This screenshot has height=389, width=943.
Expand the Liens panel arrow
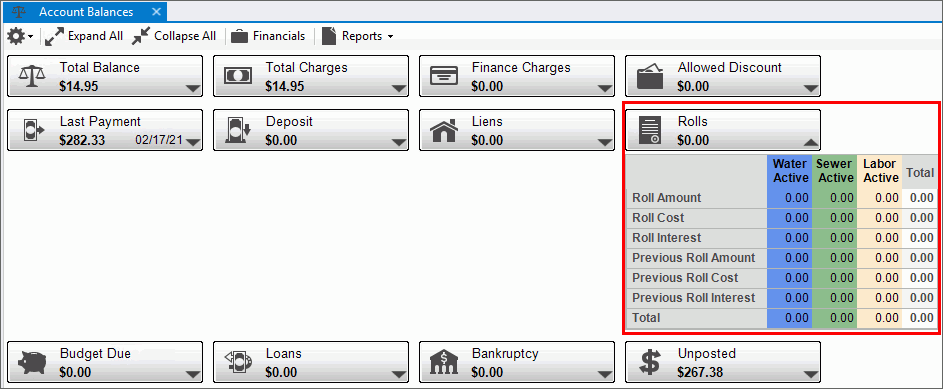click(605, 143)
